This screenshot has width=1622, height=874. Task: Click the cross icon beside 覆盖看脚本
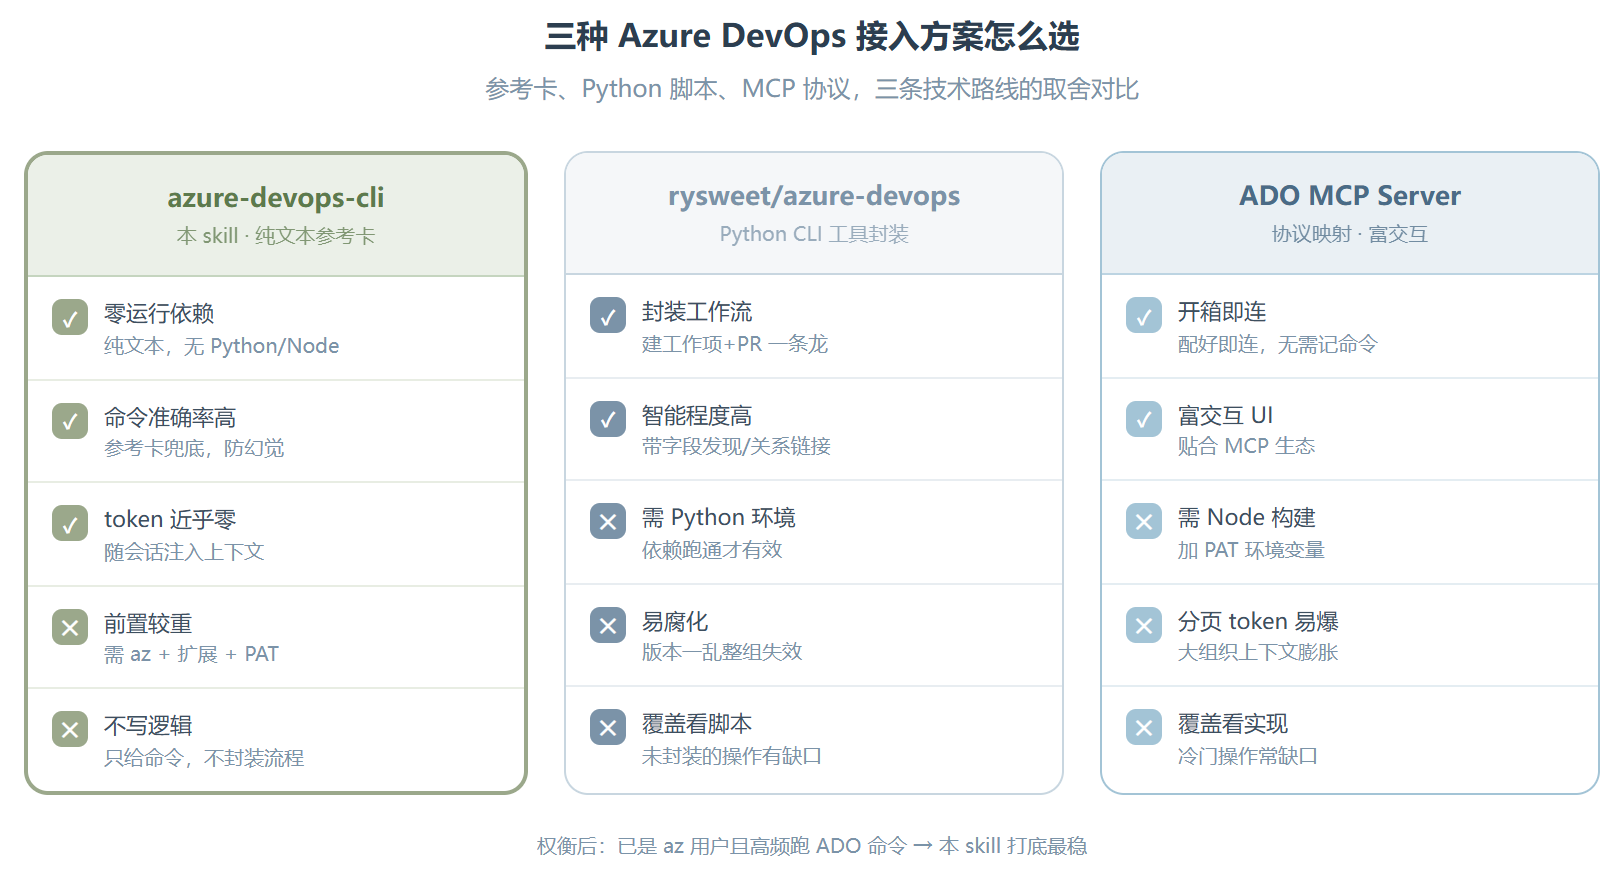point(608,727)
